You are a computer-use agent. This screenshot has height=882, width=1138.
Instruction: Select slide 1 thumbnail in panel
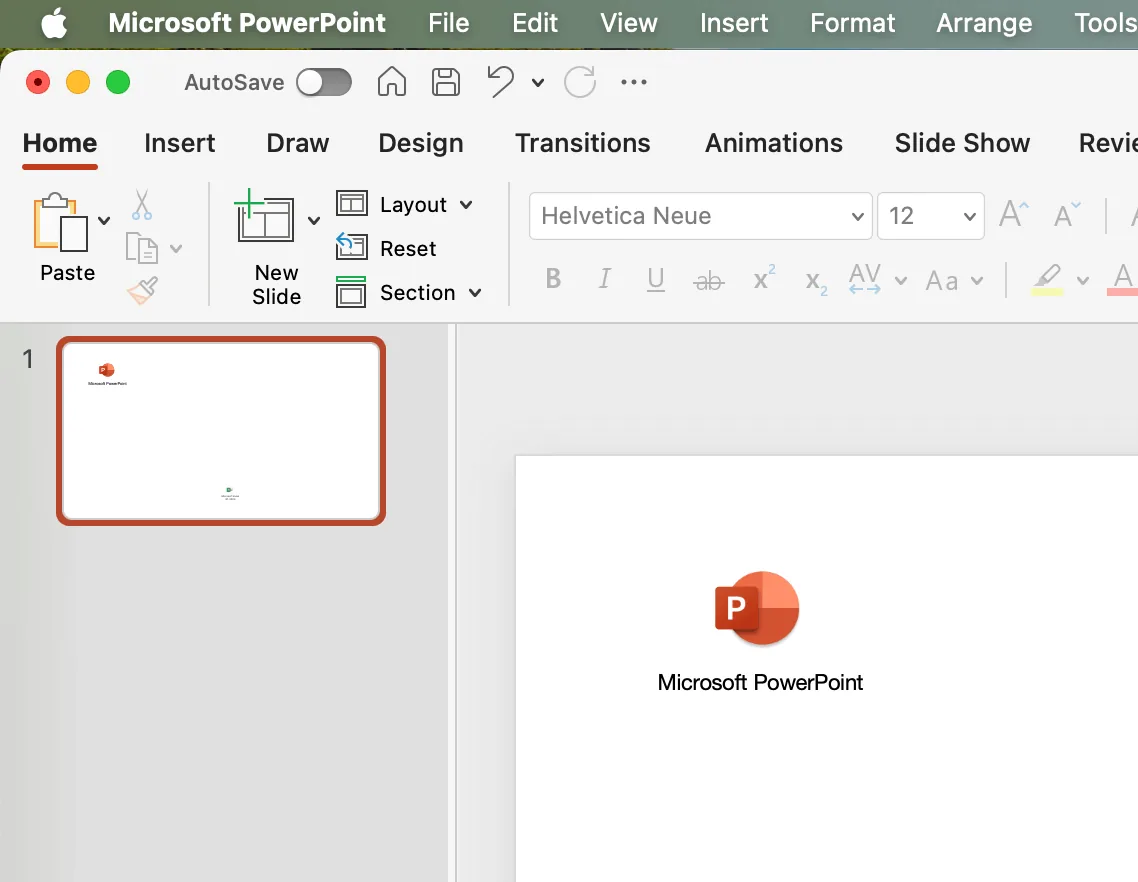point(221,430)
